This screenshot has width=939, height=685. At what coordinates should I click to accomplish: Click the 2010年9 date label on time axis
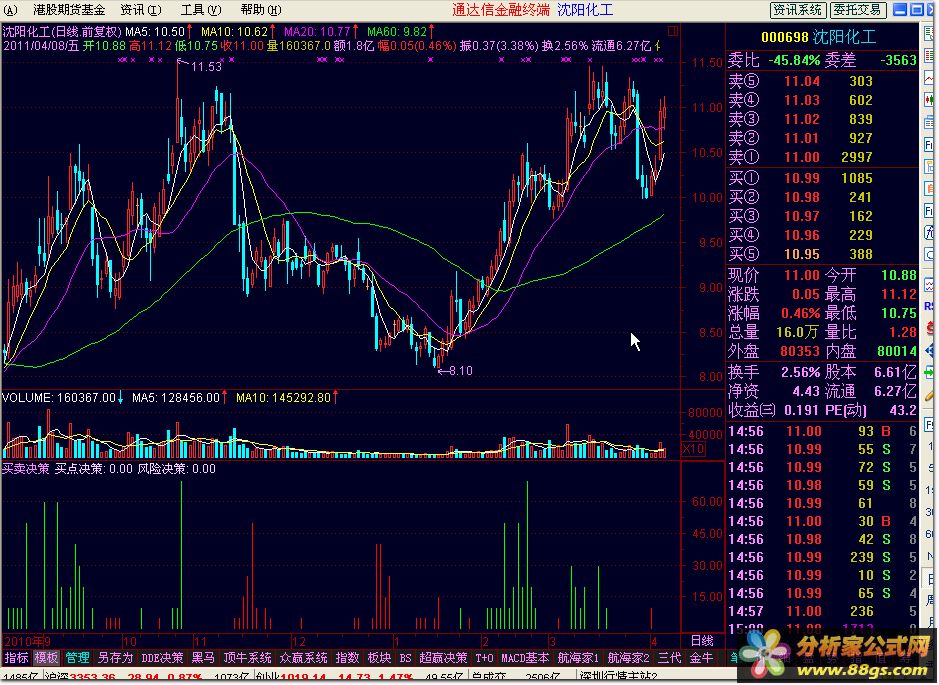(27, 641)
